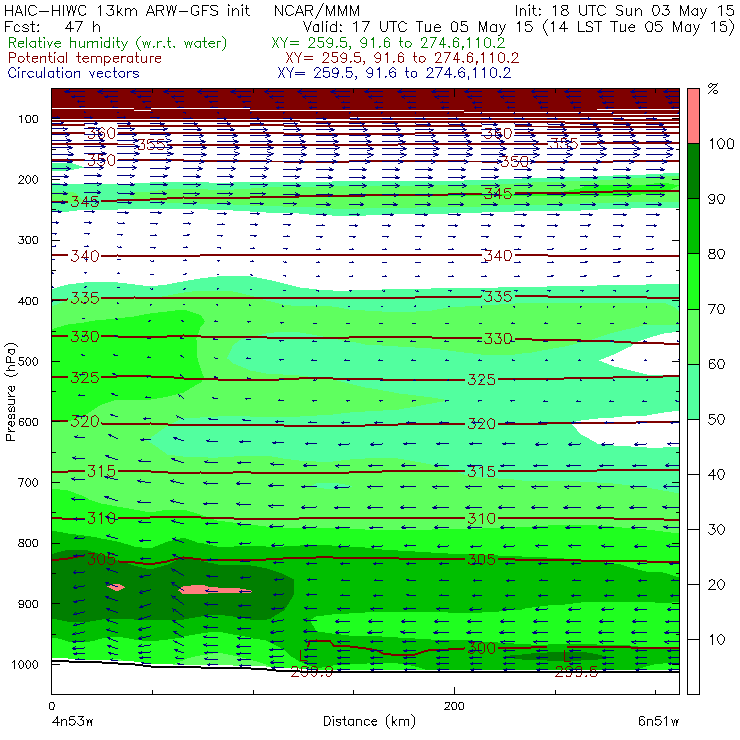Select the 'Fcst: 47 h' forecast text
Screen dimensions: 740x740
pyautogui.click(x=52, y=26)
